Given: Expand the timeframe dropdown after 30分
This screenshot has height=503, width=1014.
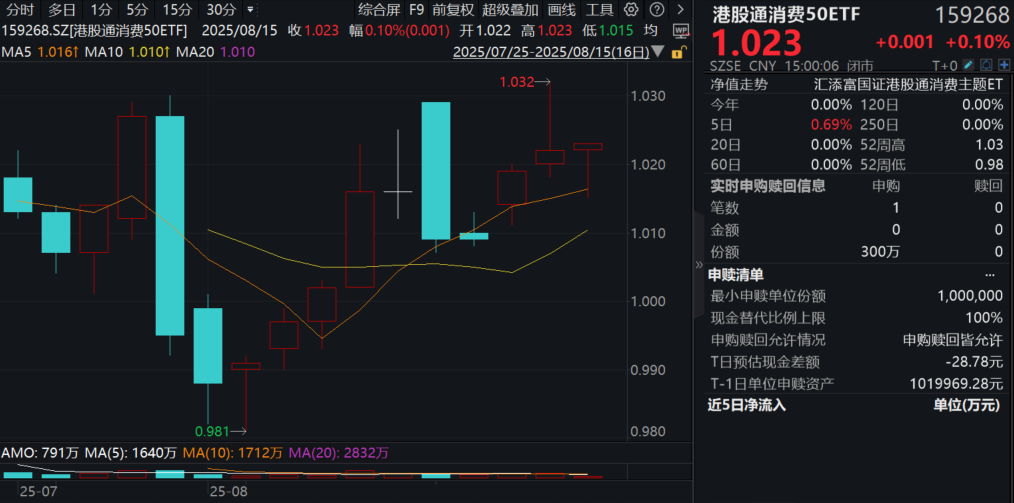Looking at the screenshot, I should tap(249, 9).
